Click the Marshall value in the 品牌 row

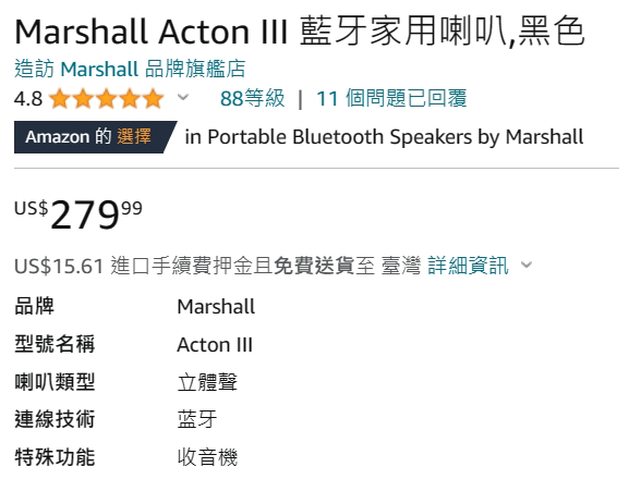pos(216,306)
